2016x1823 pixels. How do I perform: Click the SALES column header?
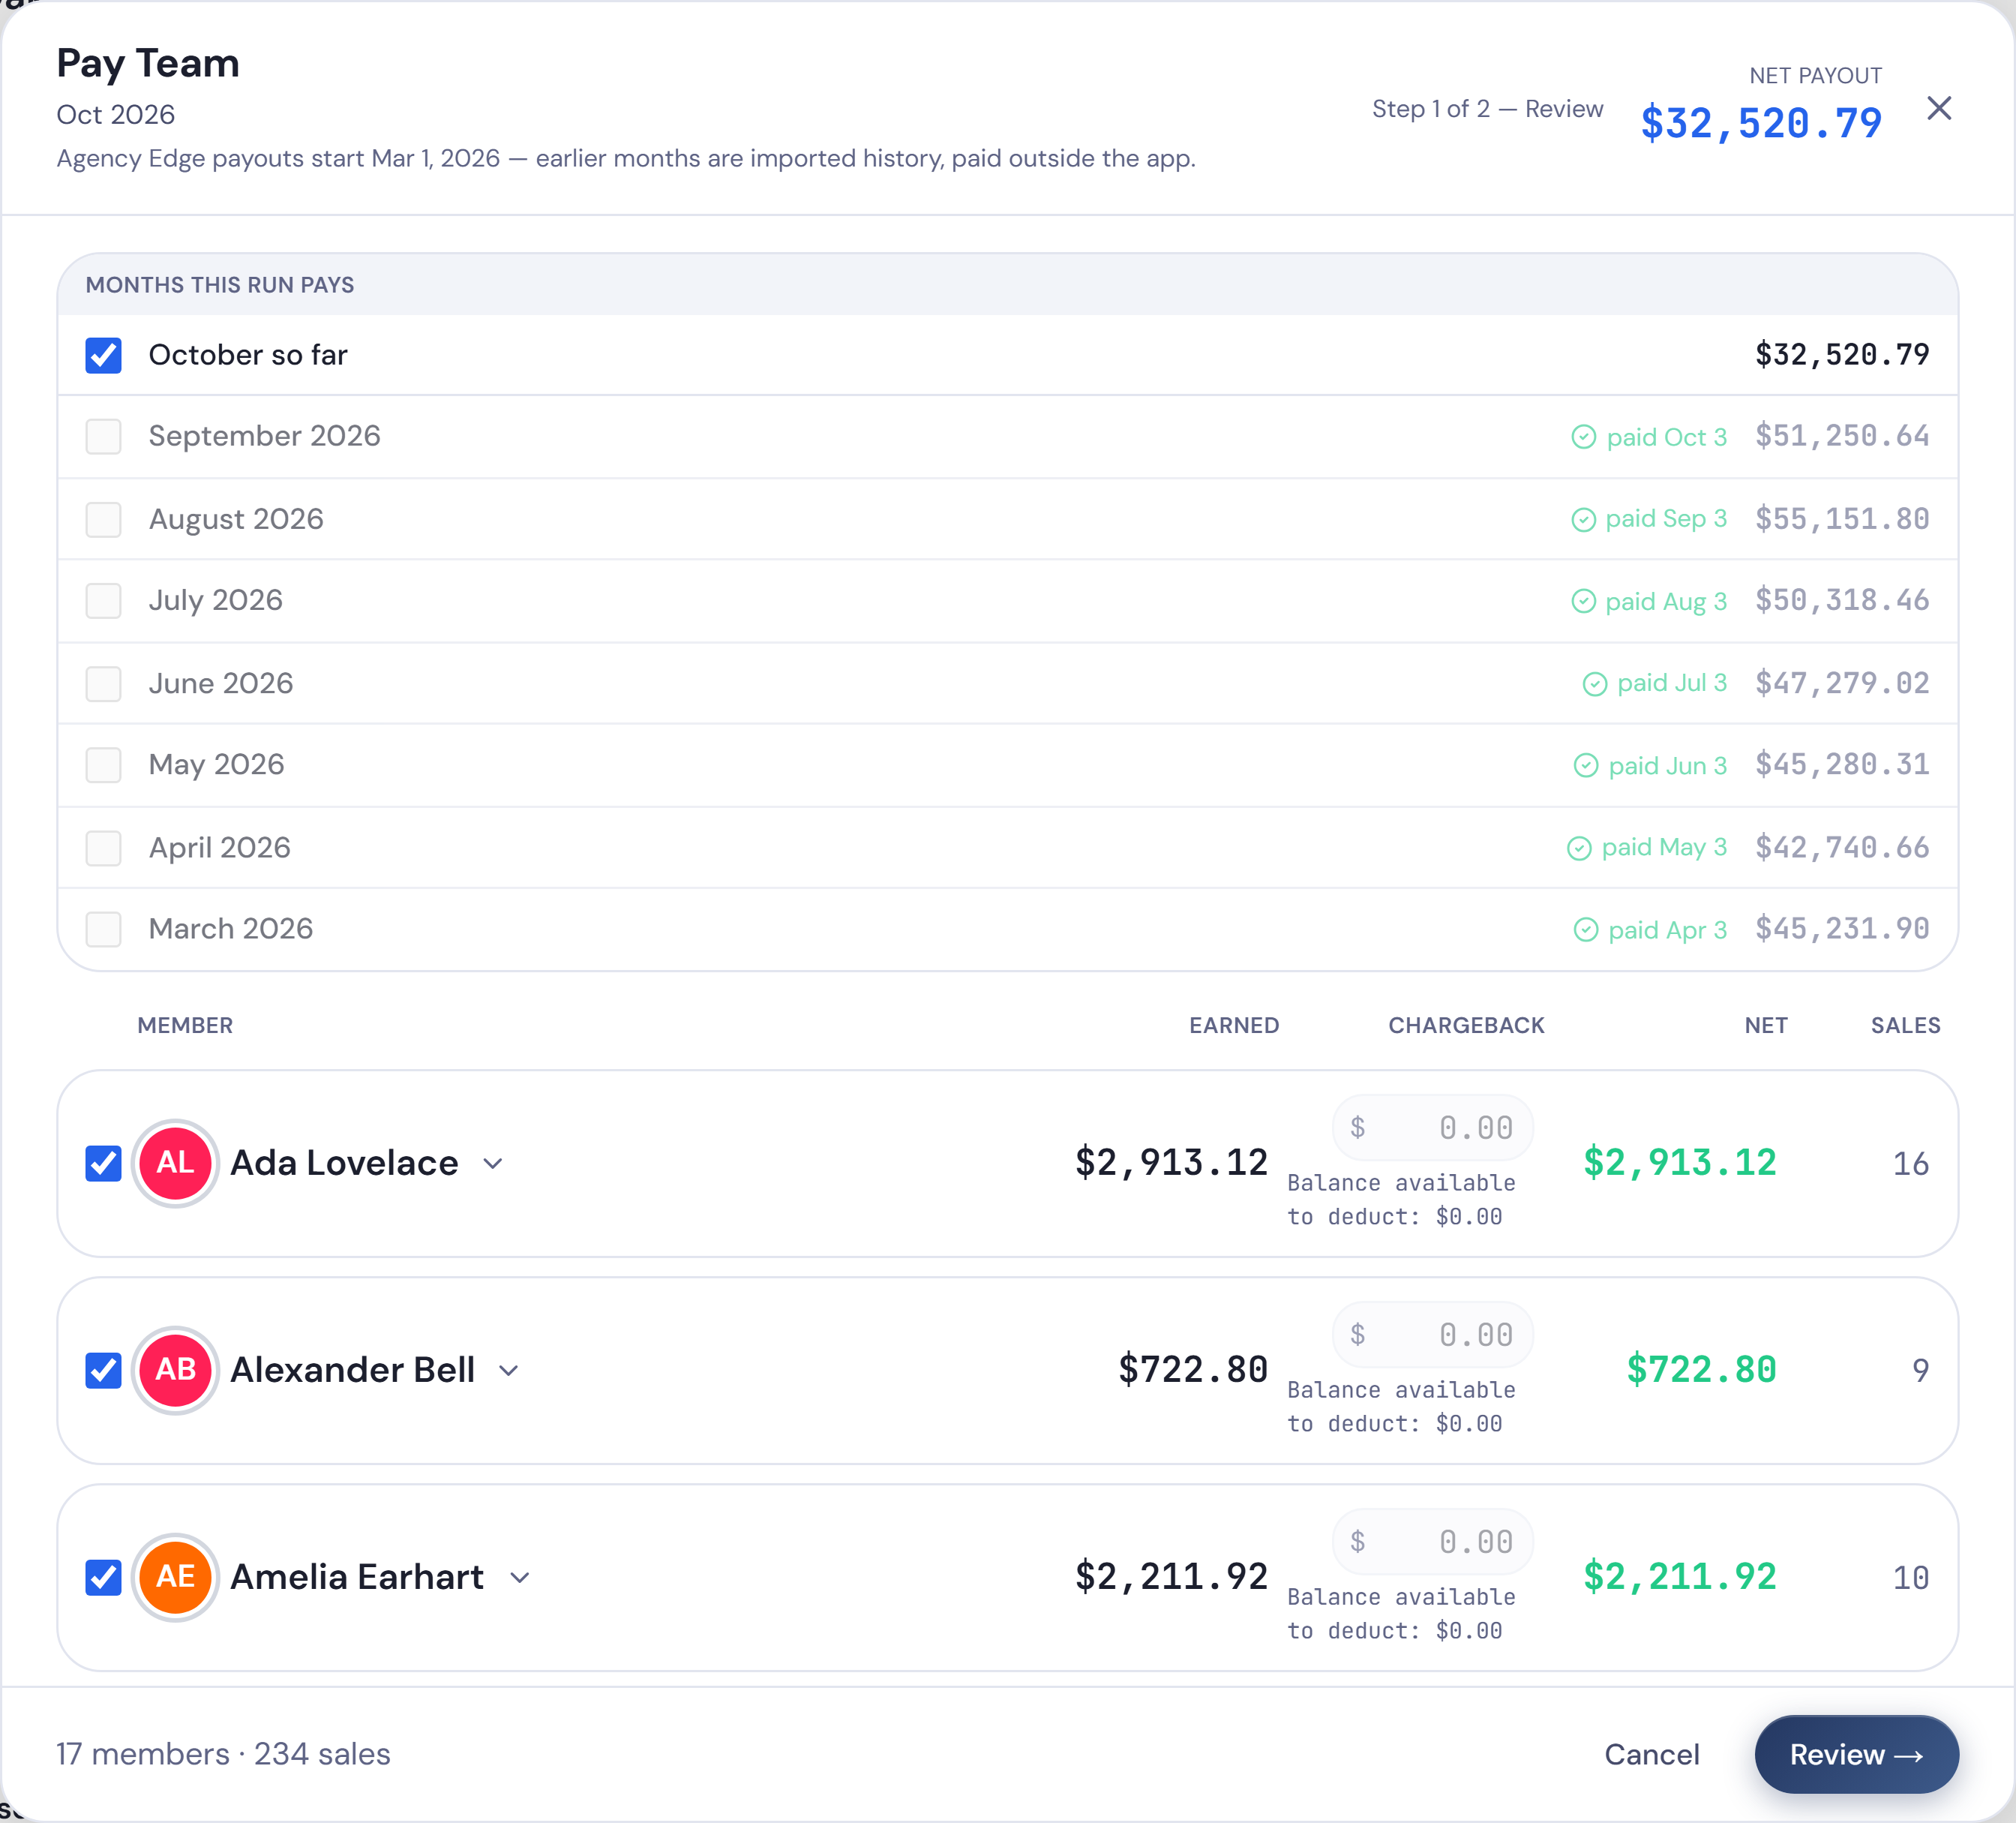click(x=1905, y=1025)
